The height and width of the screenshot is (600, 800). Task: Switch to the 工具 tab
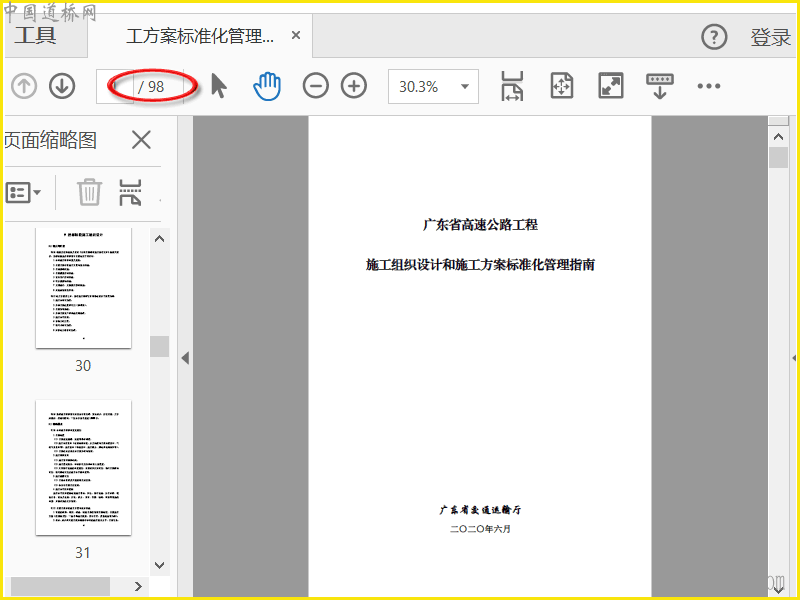tap(36, 36)
